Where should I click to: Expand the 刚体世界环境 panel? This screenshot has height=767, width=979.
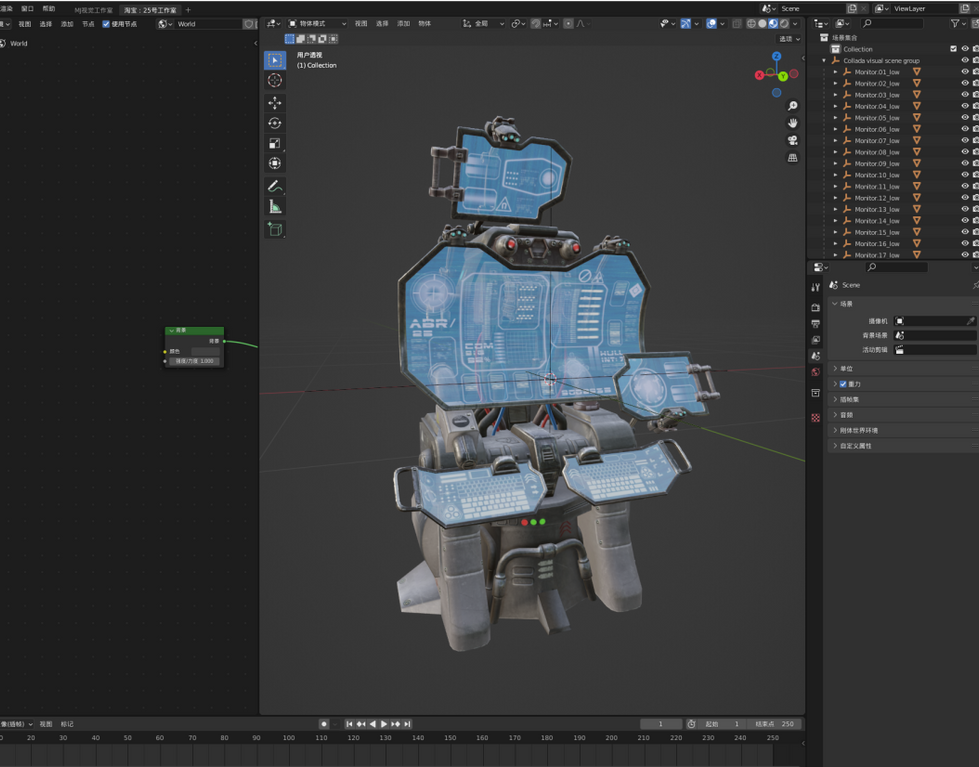858,431
